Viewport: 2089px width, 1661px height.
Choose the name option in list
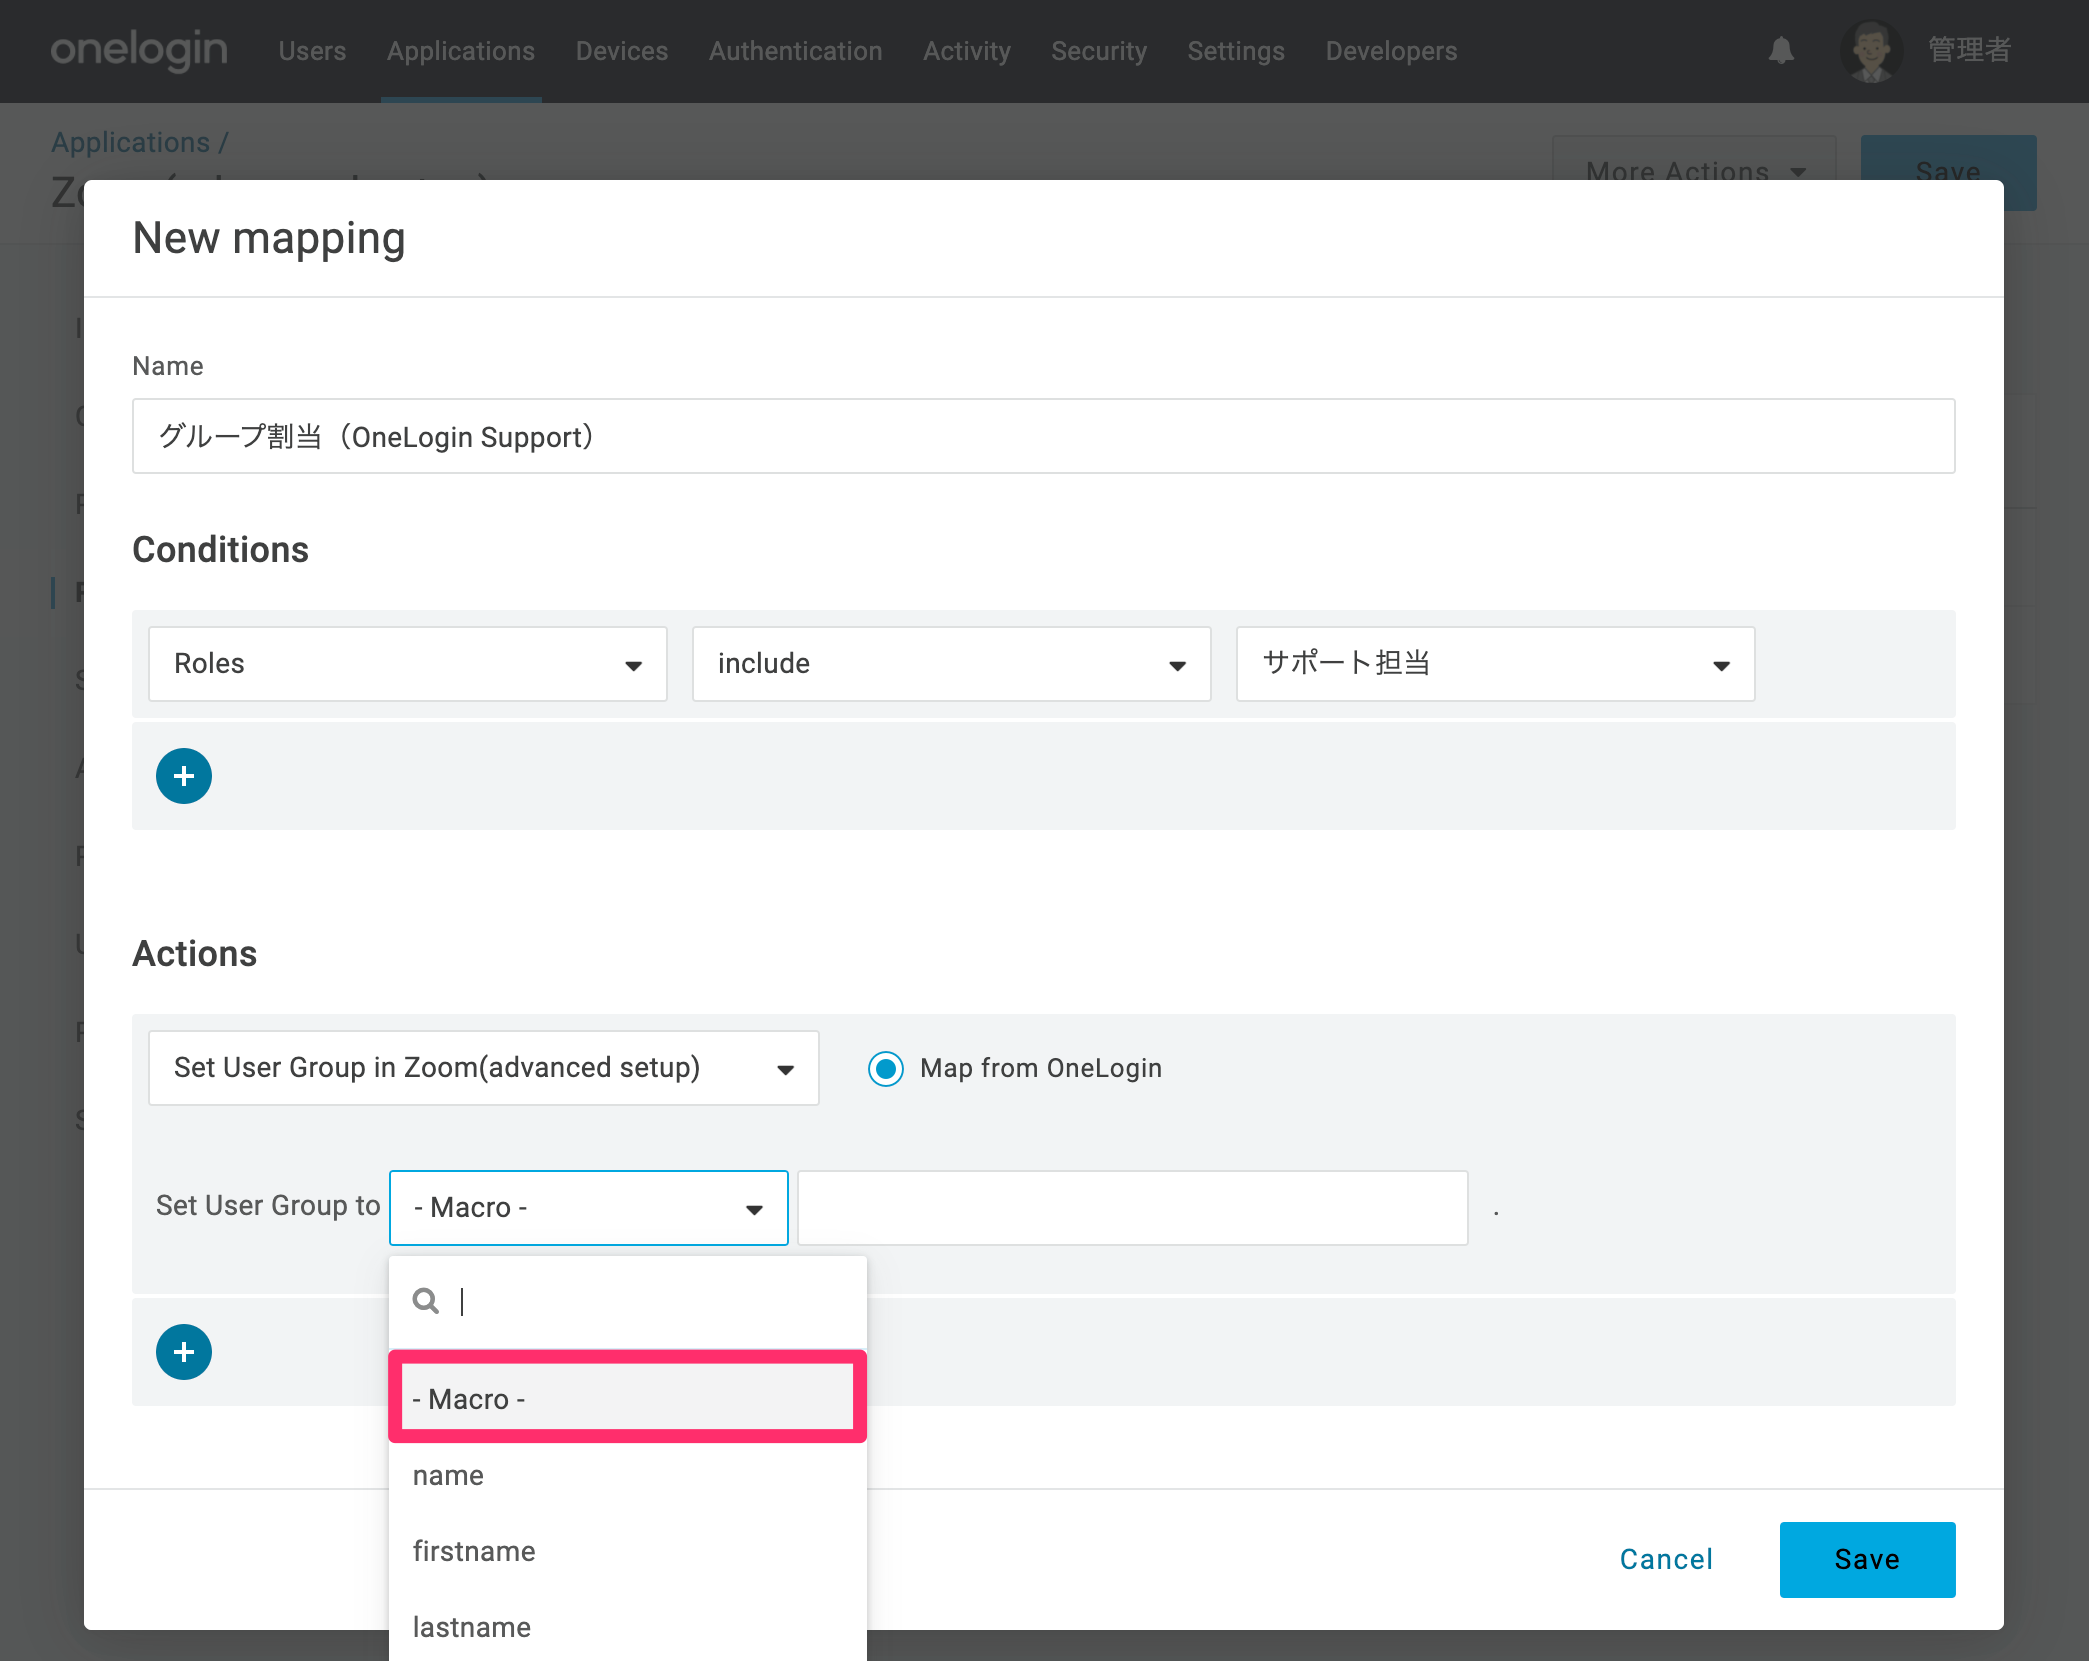point(628,1475)
